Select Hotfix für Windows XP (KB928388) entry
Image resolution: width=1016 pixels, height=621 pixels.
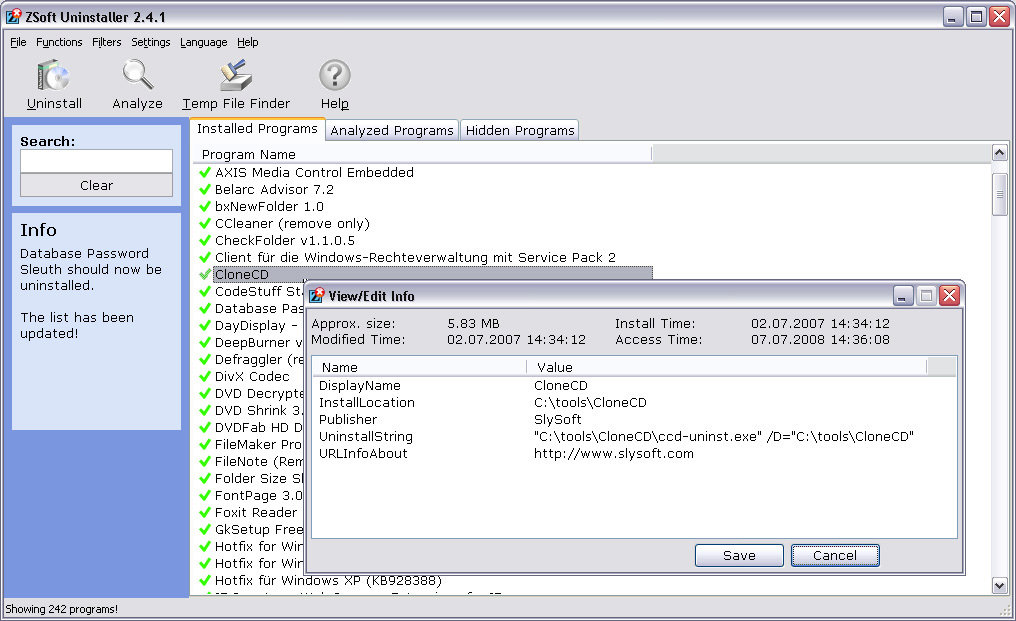pyautogui.click(x=328, y=581)
